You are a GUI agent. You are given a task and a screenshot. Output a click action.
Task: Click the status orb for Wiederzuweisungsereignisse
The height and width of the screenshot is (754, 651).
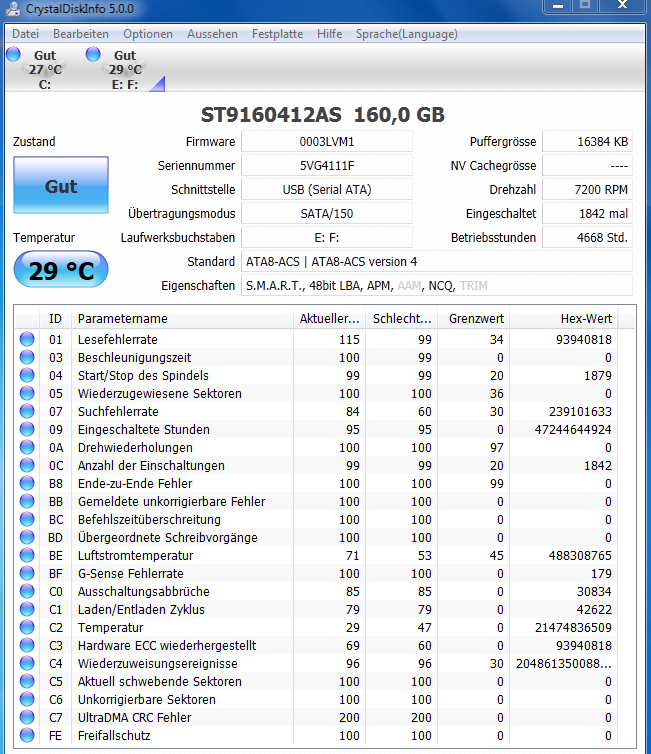27,663
